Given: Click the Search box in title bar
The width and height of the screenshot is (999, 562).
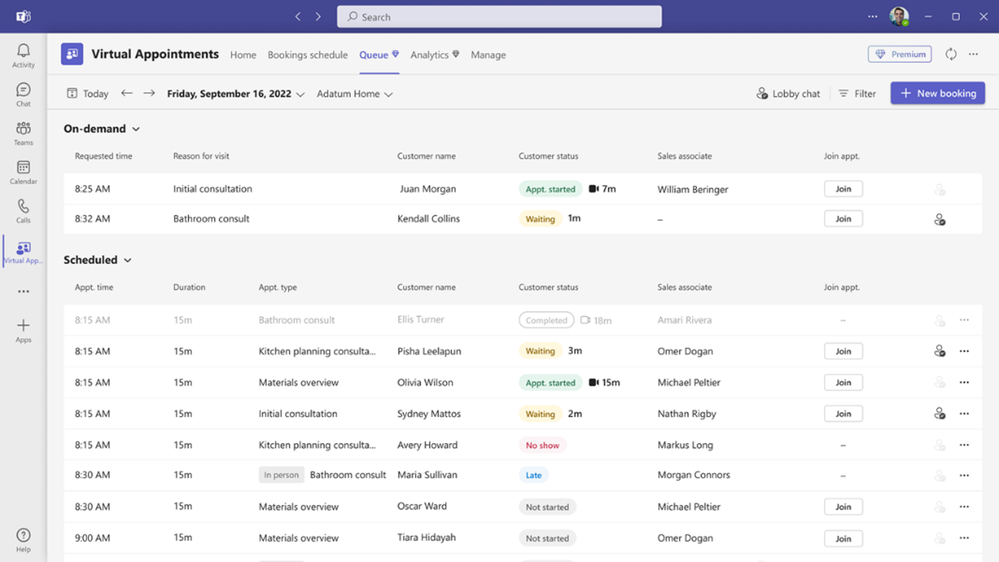Looking at the screenshot, I should 499,17.
